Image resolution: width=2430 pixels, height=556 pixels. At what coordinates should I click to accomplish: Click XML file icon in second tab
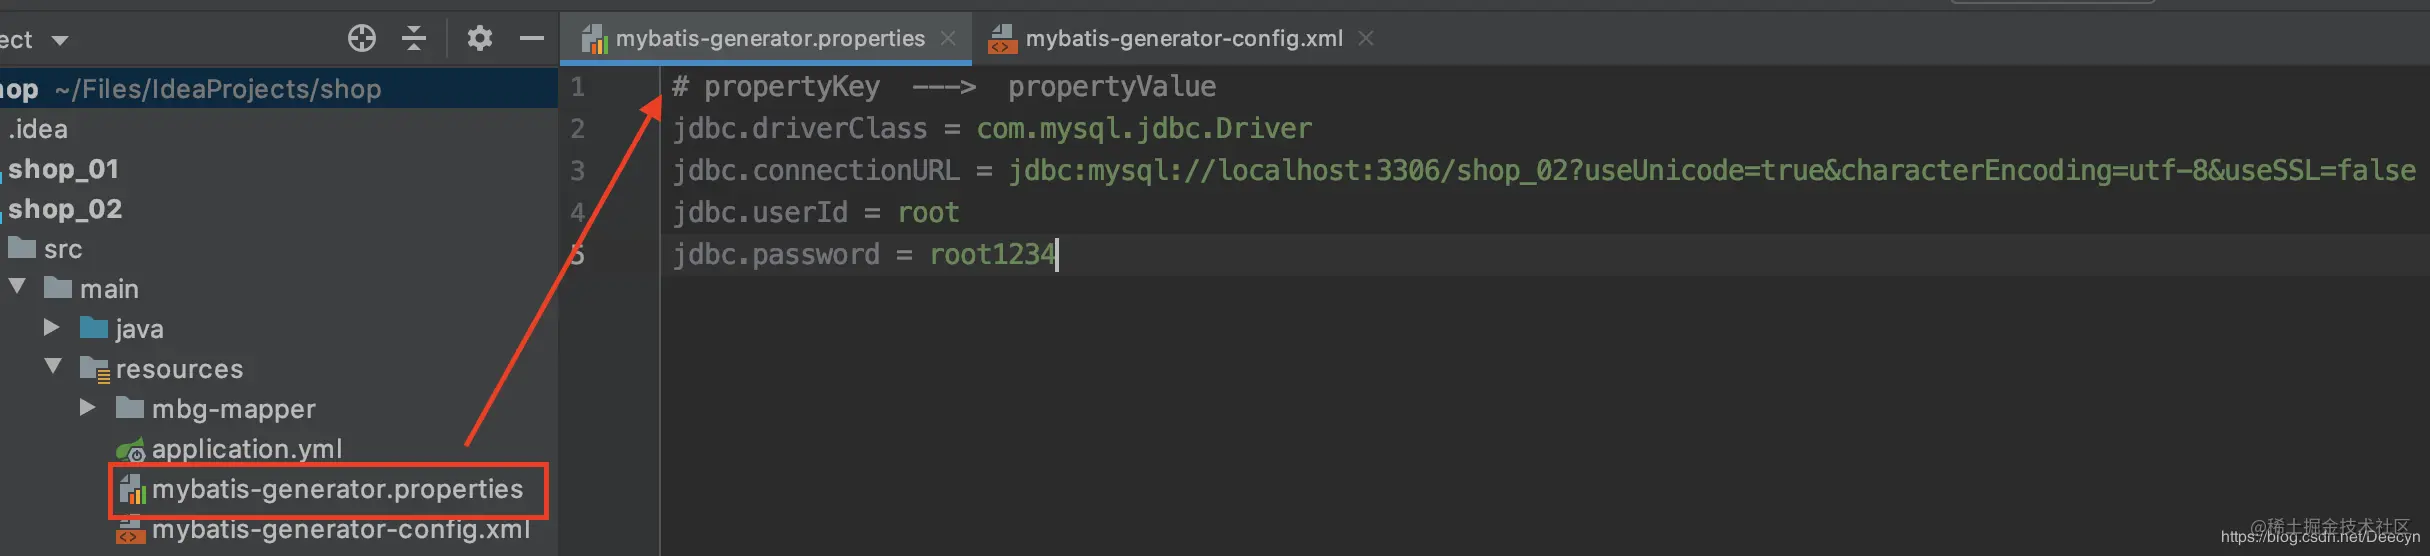point(1002,39)
